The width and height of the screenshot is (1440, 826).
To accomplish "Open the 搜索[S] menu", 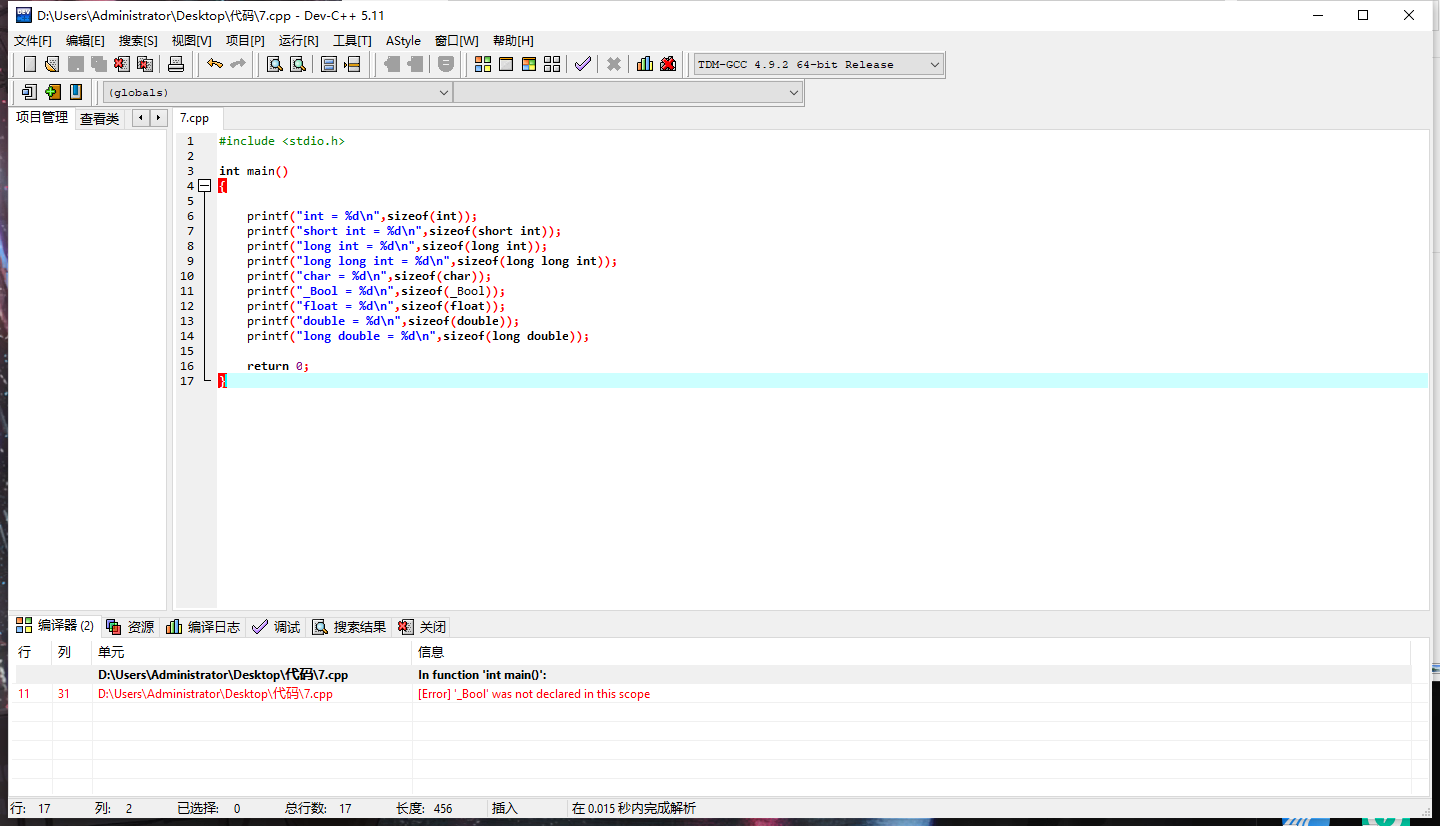I will click(x=138, y=40).
